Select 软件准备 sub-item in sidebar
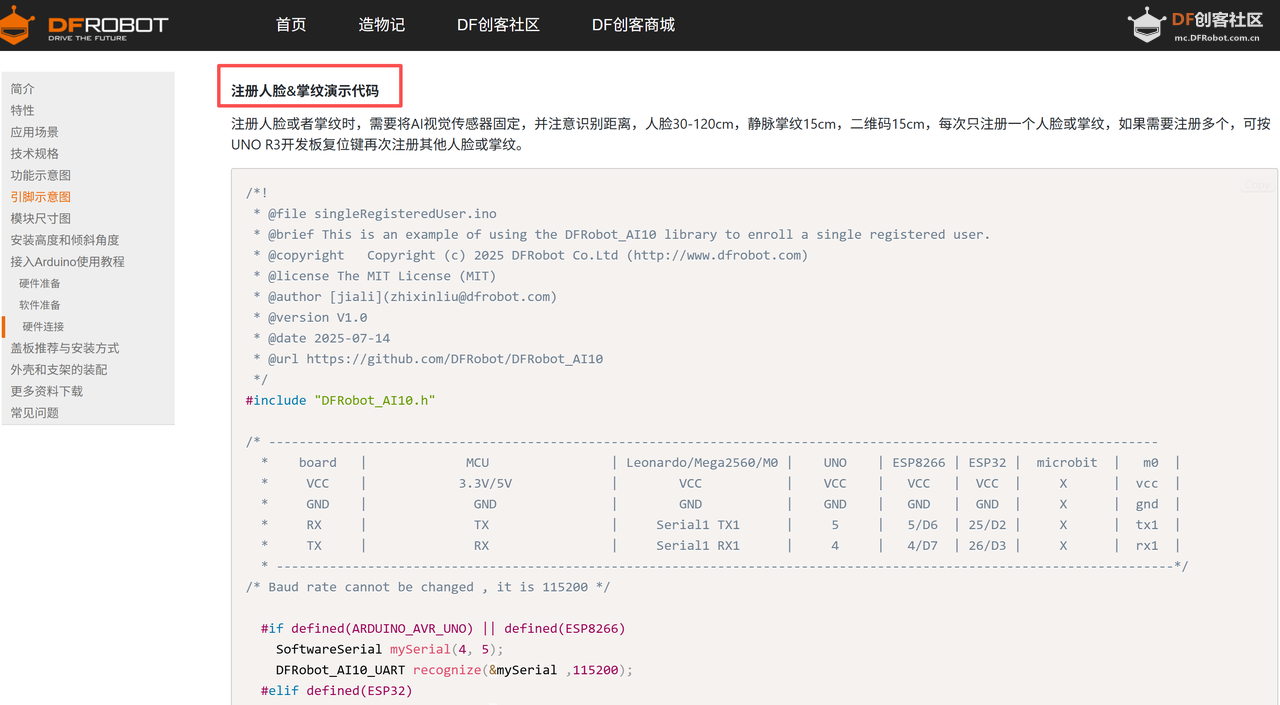Image resolution: width=1280 pixels, height=705 pixels. [x=40, y=305]
